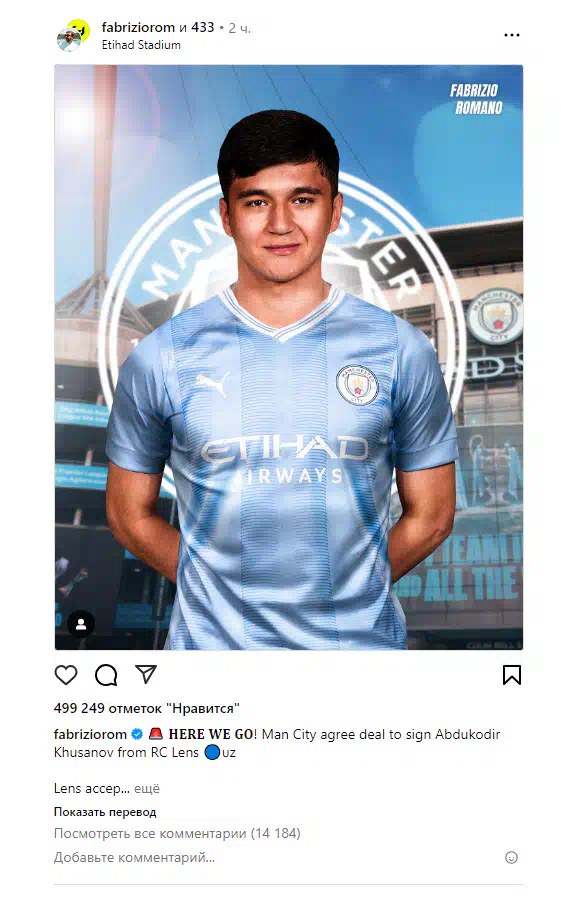Show tagged people icon on photo

[x=81, y=624]
